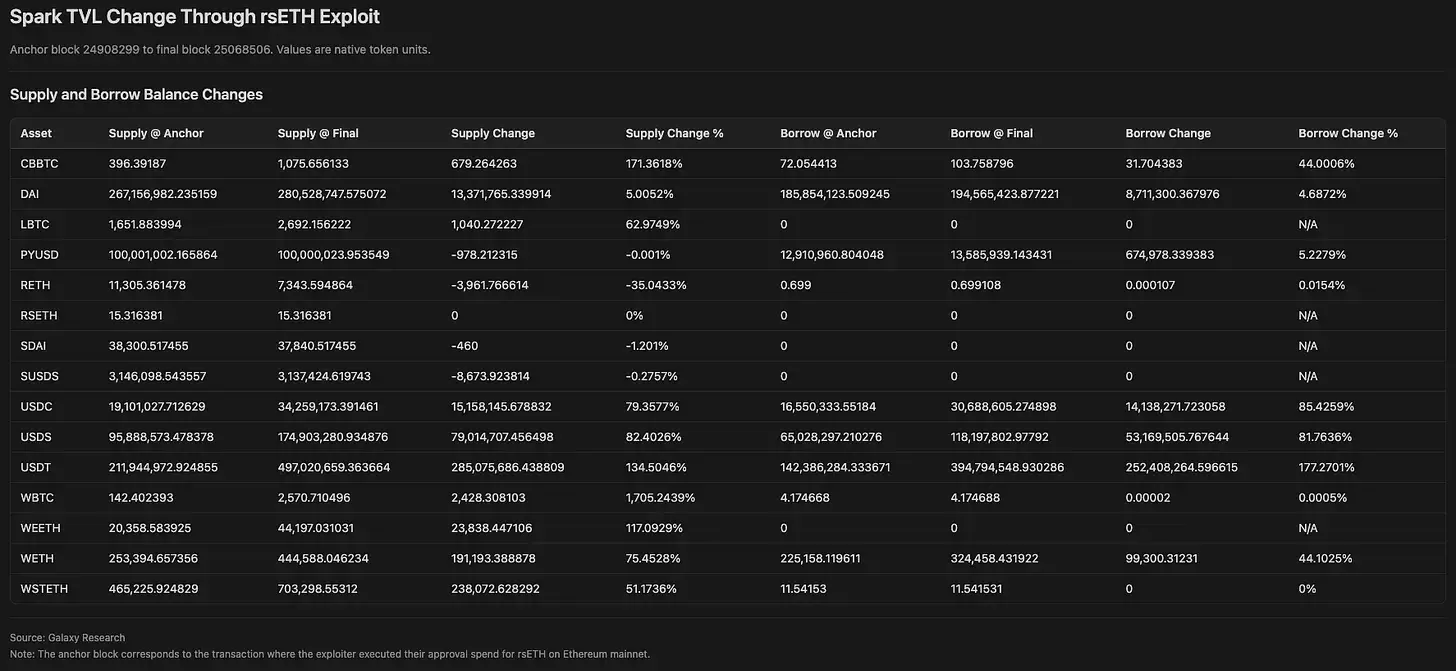Click the Borrow @ Final column header
Image resolution: width=1456 pixels, height=671 pixels.
[x=992, y=133]
